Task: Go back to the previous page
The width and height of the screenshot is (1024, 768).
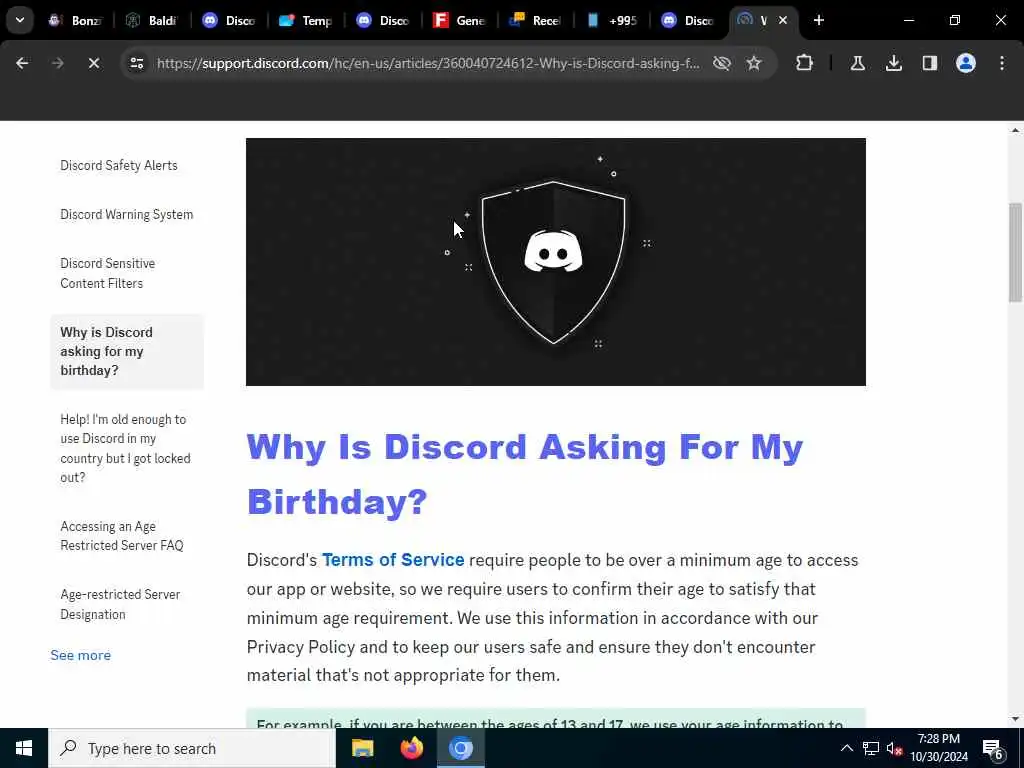Action: (22, 63)
